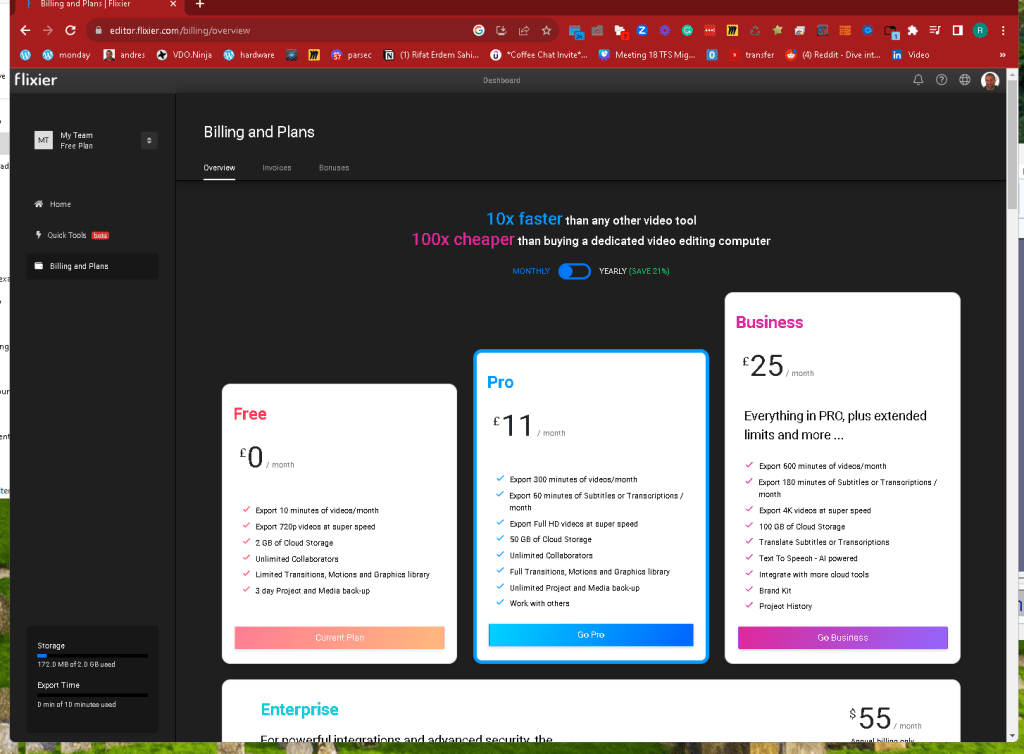Select the Enterprise plan heading
This screenshot has width=1024, height=754.
click(299, 710)
